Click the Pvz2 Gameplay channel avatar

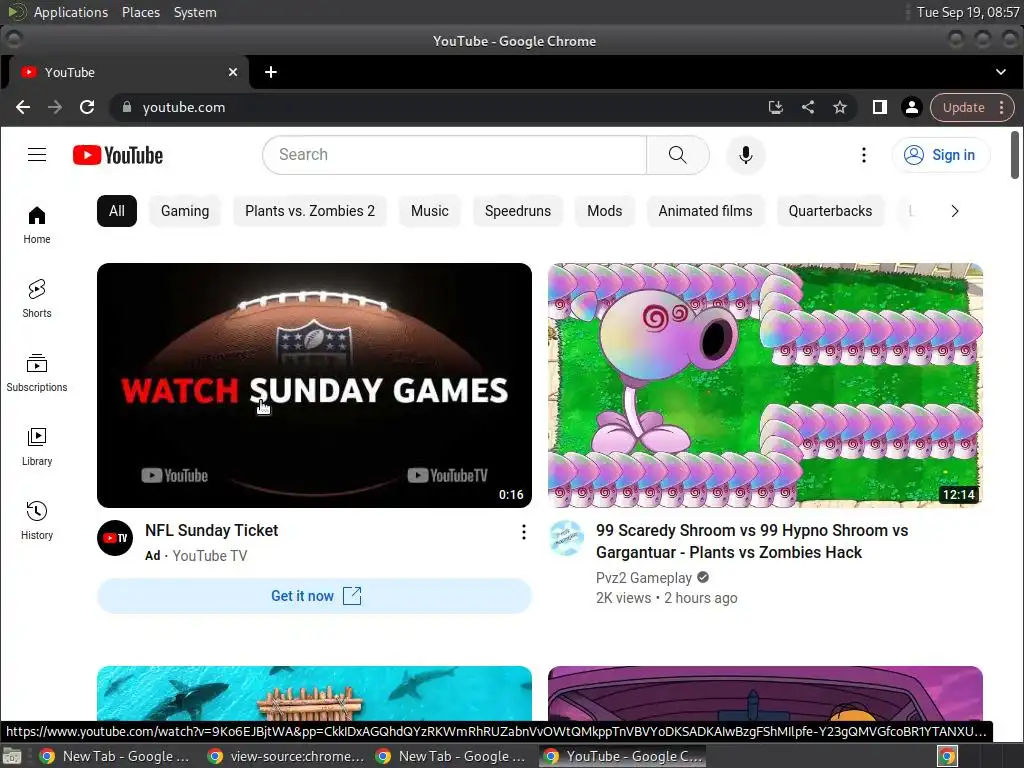[x=566, y=537]
